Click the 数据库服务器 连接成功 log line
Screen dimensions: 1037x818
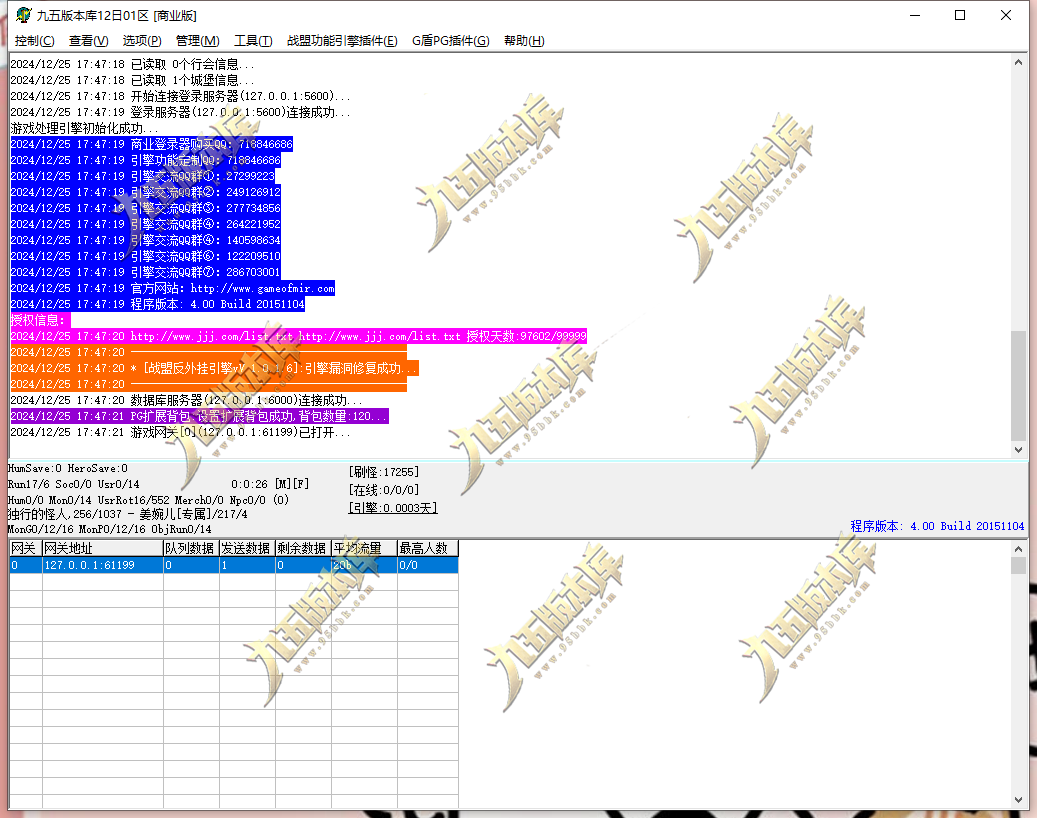[187, 400]
